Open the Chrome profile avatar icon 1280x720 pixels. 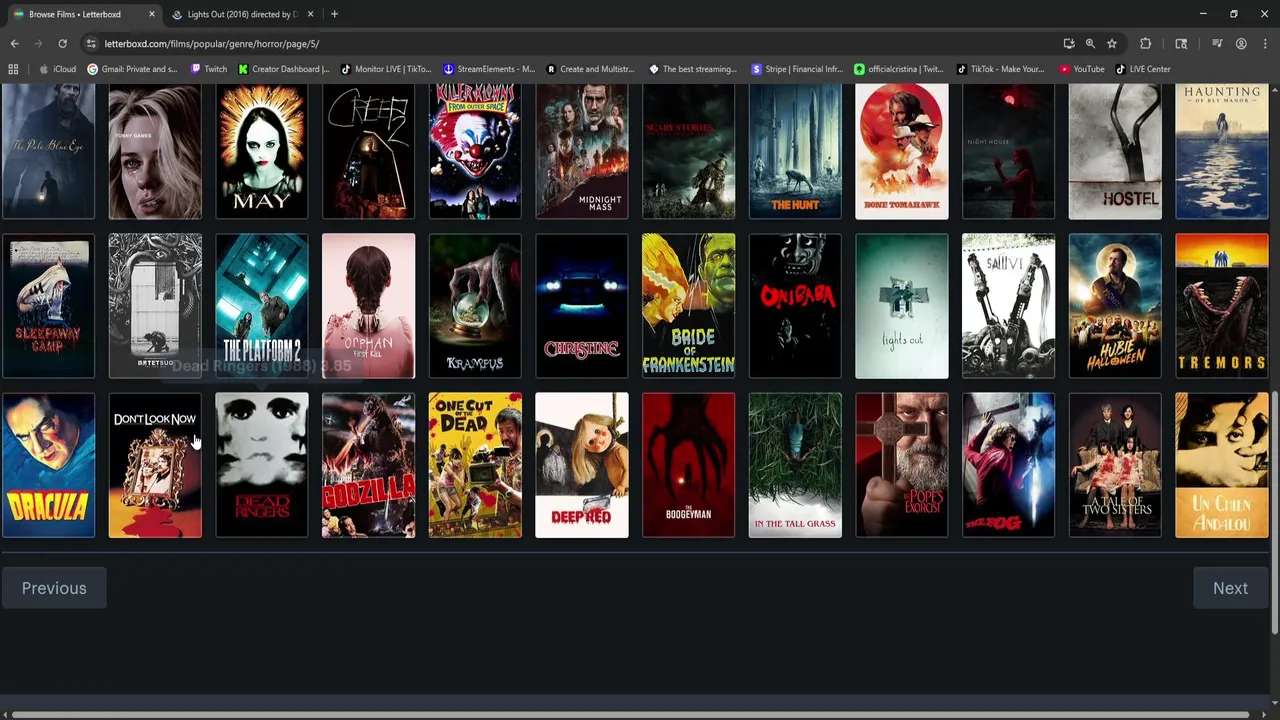point(1241,44)
